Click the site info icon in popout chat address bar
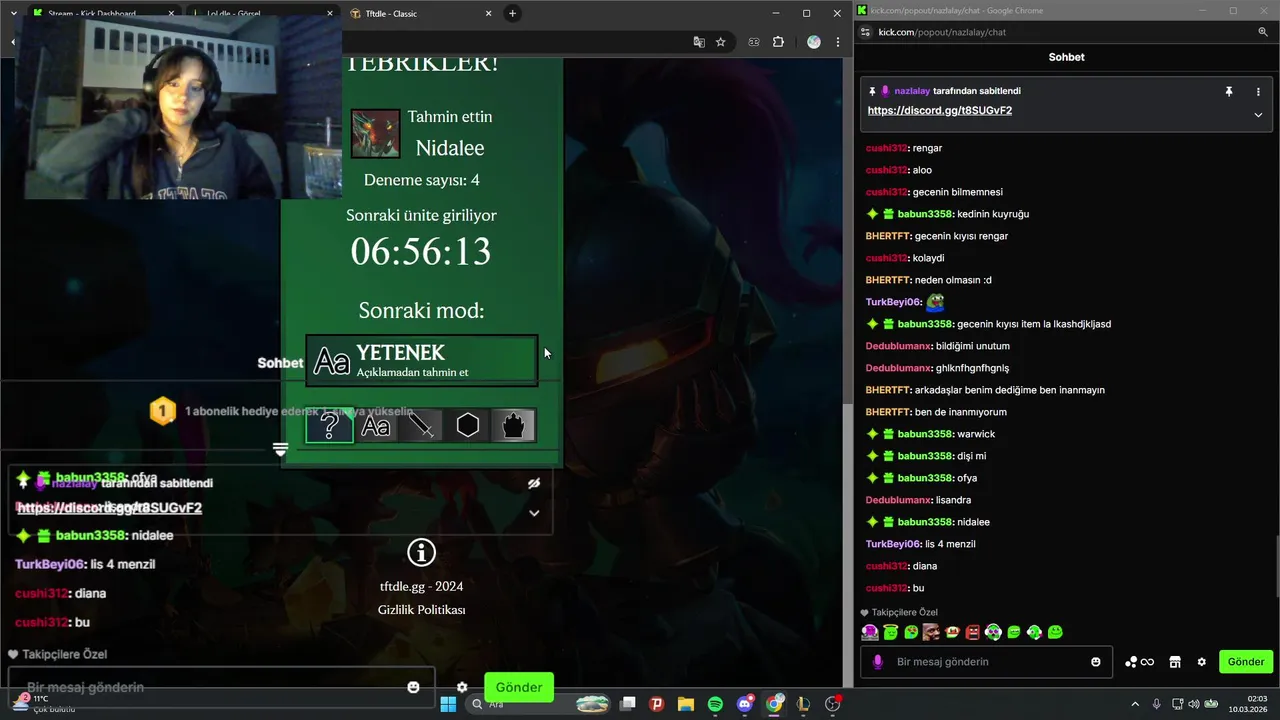The height and width of the screenshot is (720, 1280). (x=865, y=32)
